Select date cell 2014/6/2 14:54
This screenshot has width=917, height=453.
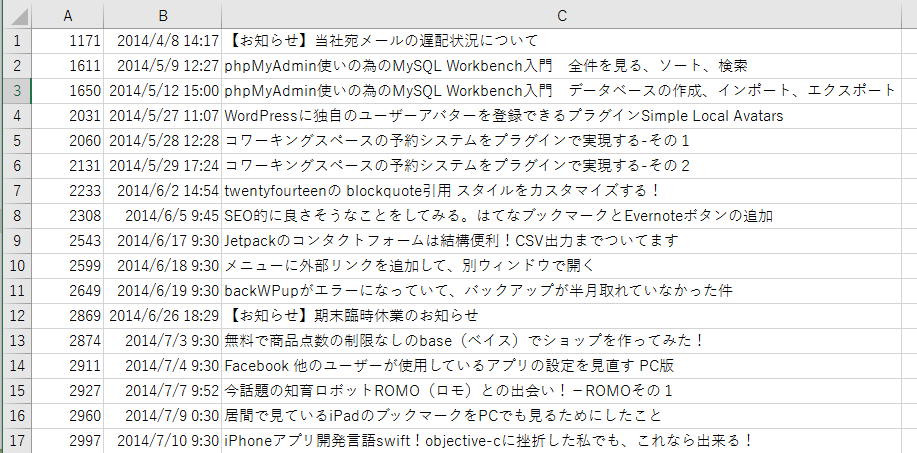click(163, 191)
